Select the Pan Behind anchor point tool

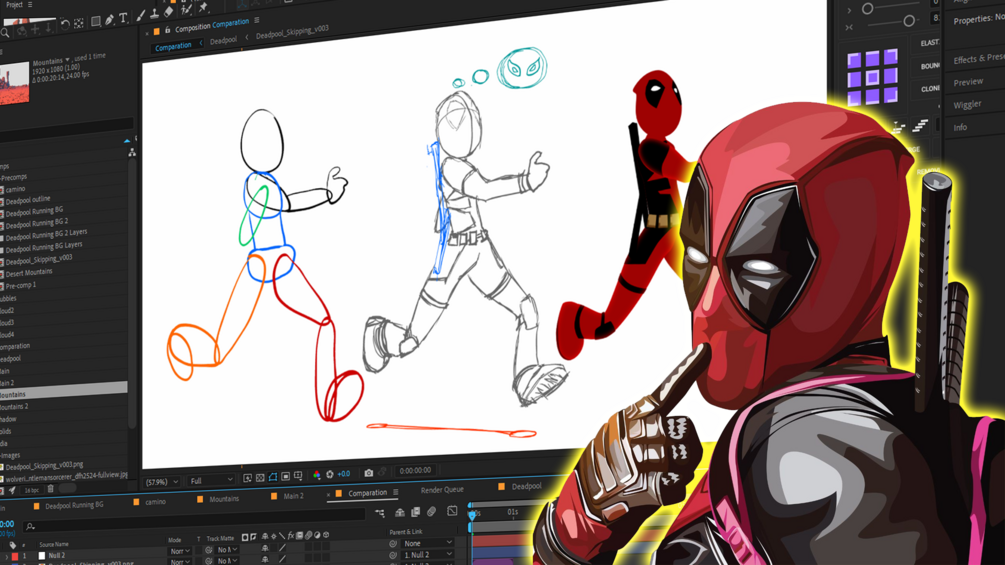pyautogui.click(x=79, y=24)
